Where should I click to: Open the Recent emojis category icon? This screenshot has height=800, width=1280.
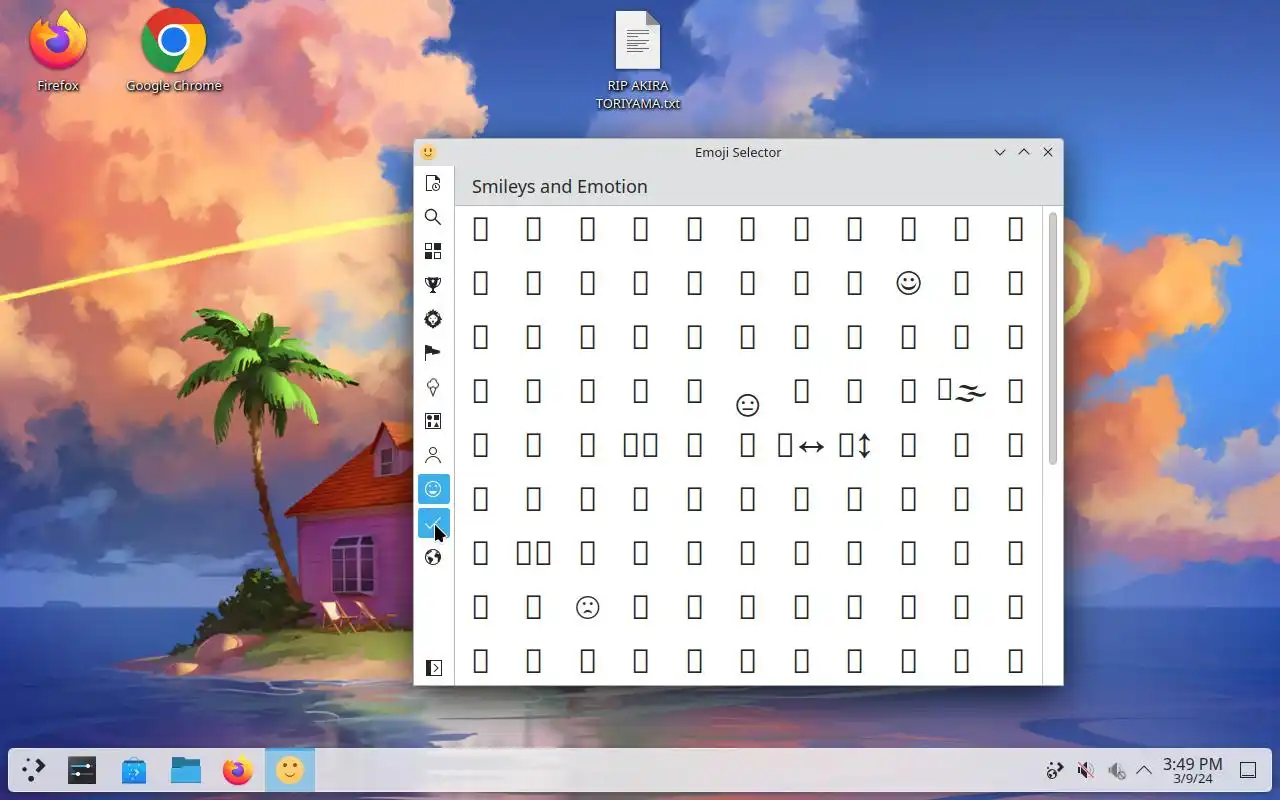point(433,183)
